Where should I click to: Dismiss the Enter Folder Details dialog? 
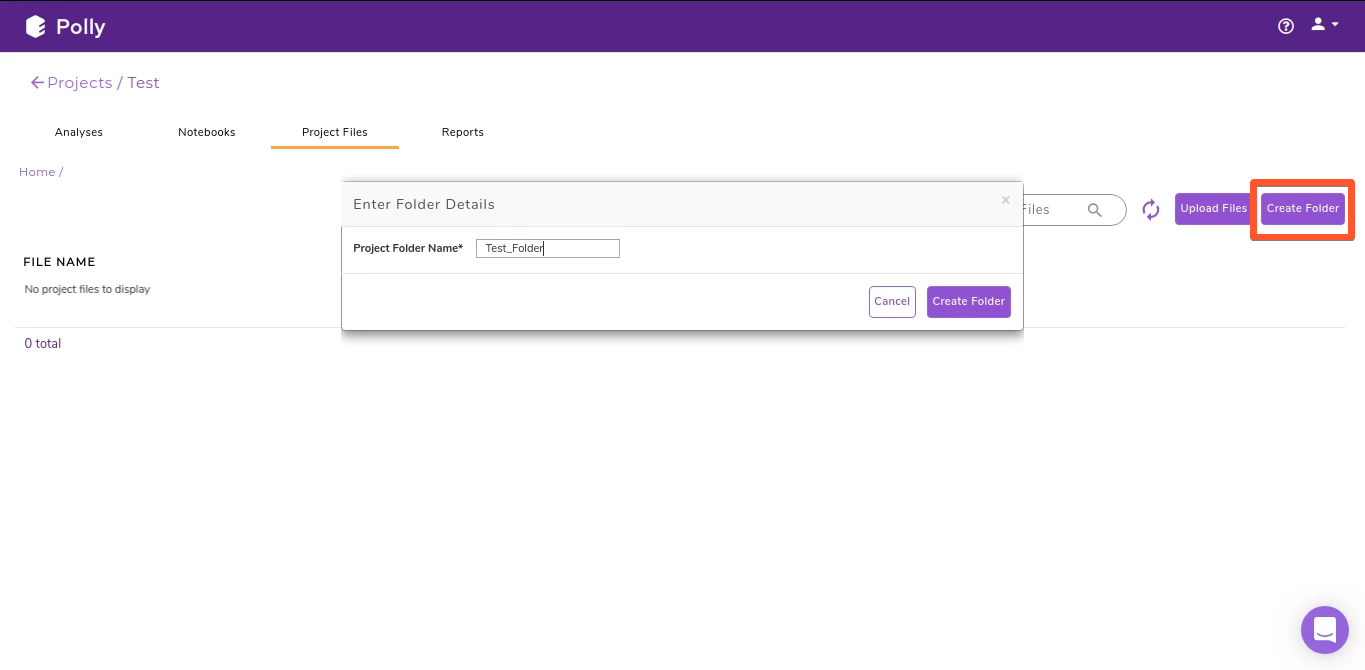(1005, 200)
